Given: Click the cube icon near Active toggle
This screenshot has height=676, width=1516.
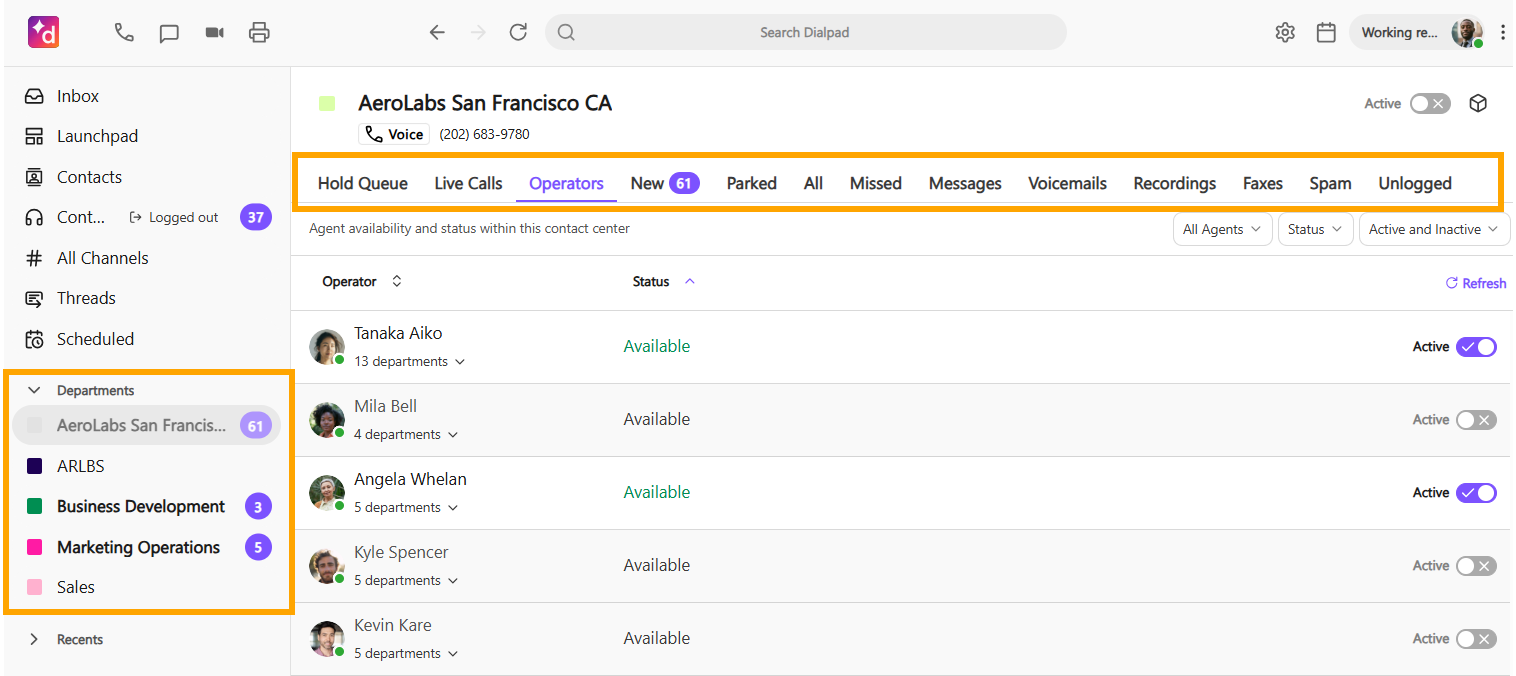Looking at the screenshot, I should pyautogui.click(x=1479, y=103).
